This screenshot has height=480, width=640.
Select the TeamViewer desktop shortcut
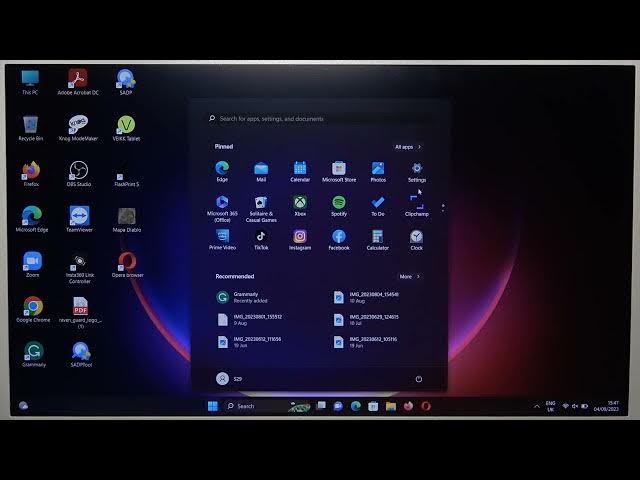[x=79, y=219]
